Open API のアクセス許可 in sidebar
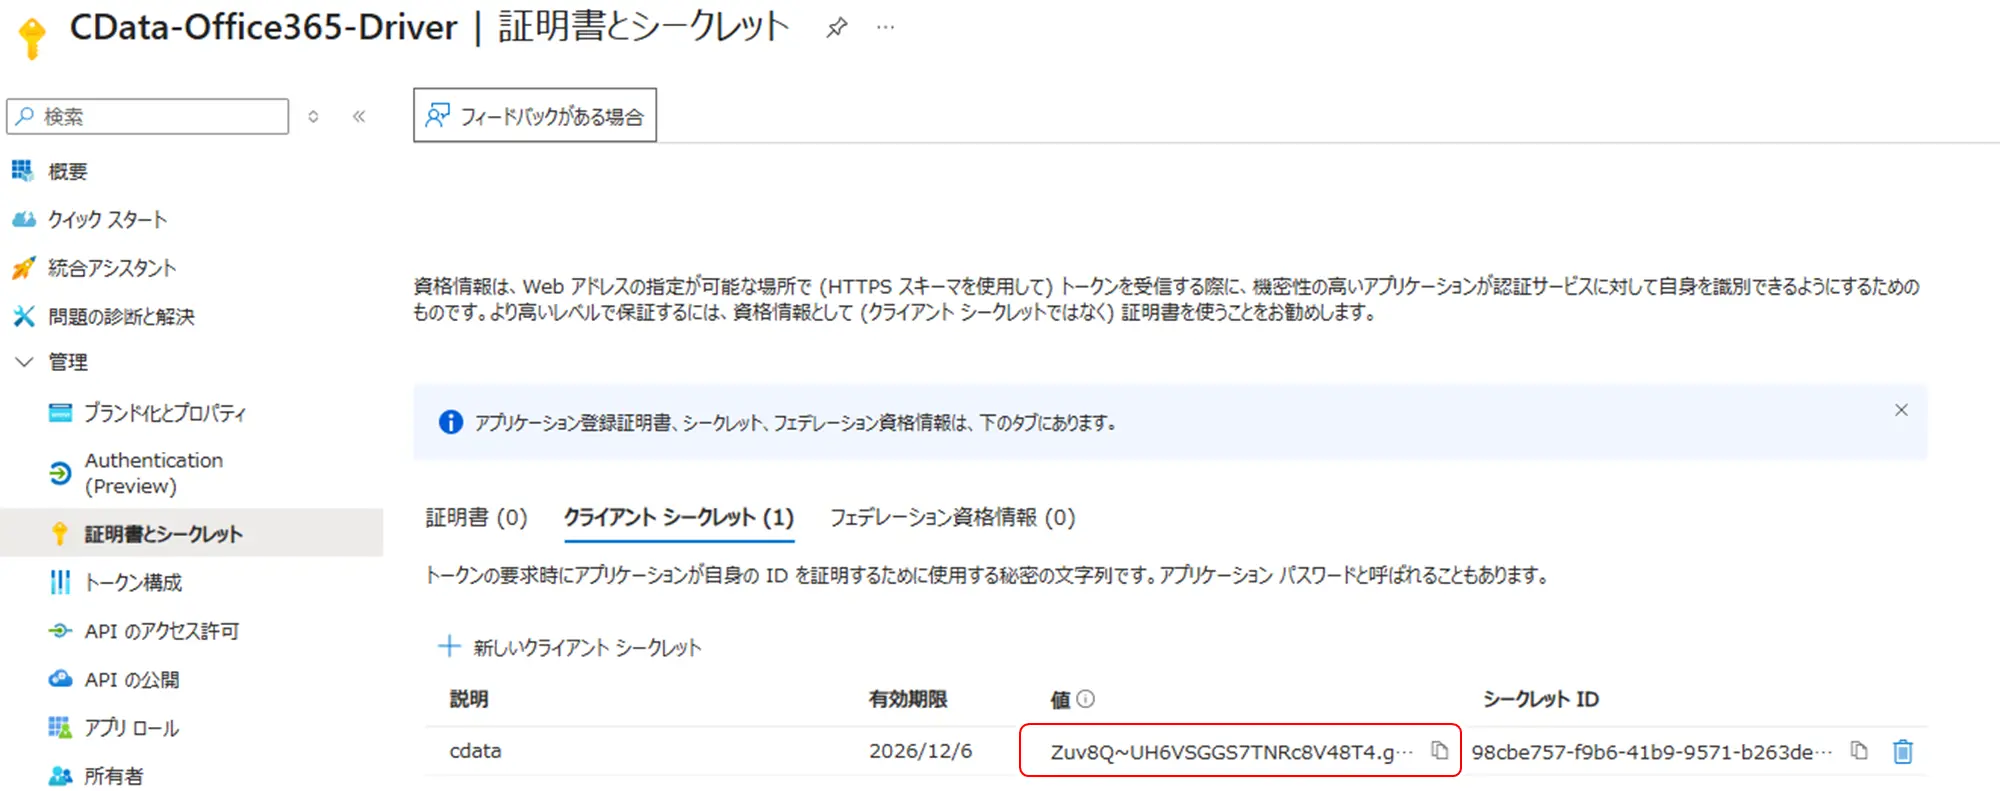 tap(162, 631)
